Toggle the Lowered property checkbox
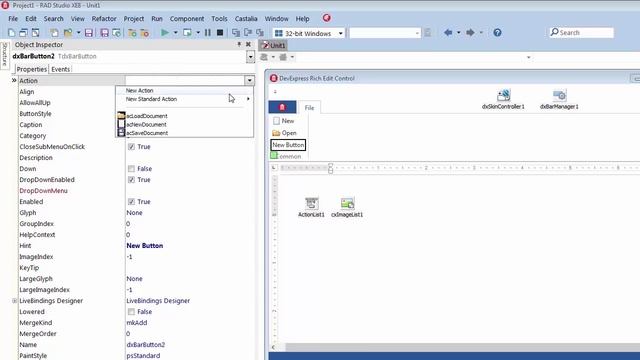Screen dimensions: 640x360 (x=131, y=311)
